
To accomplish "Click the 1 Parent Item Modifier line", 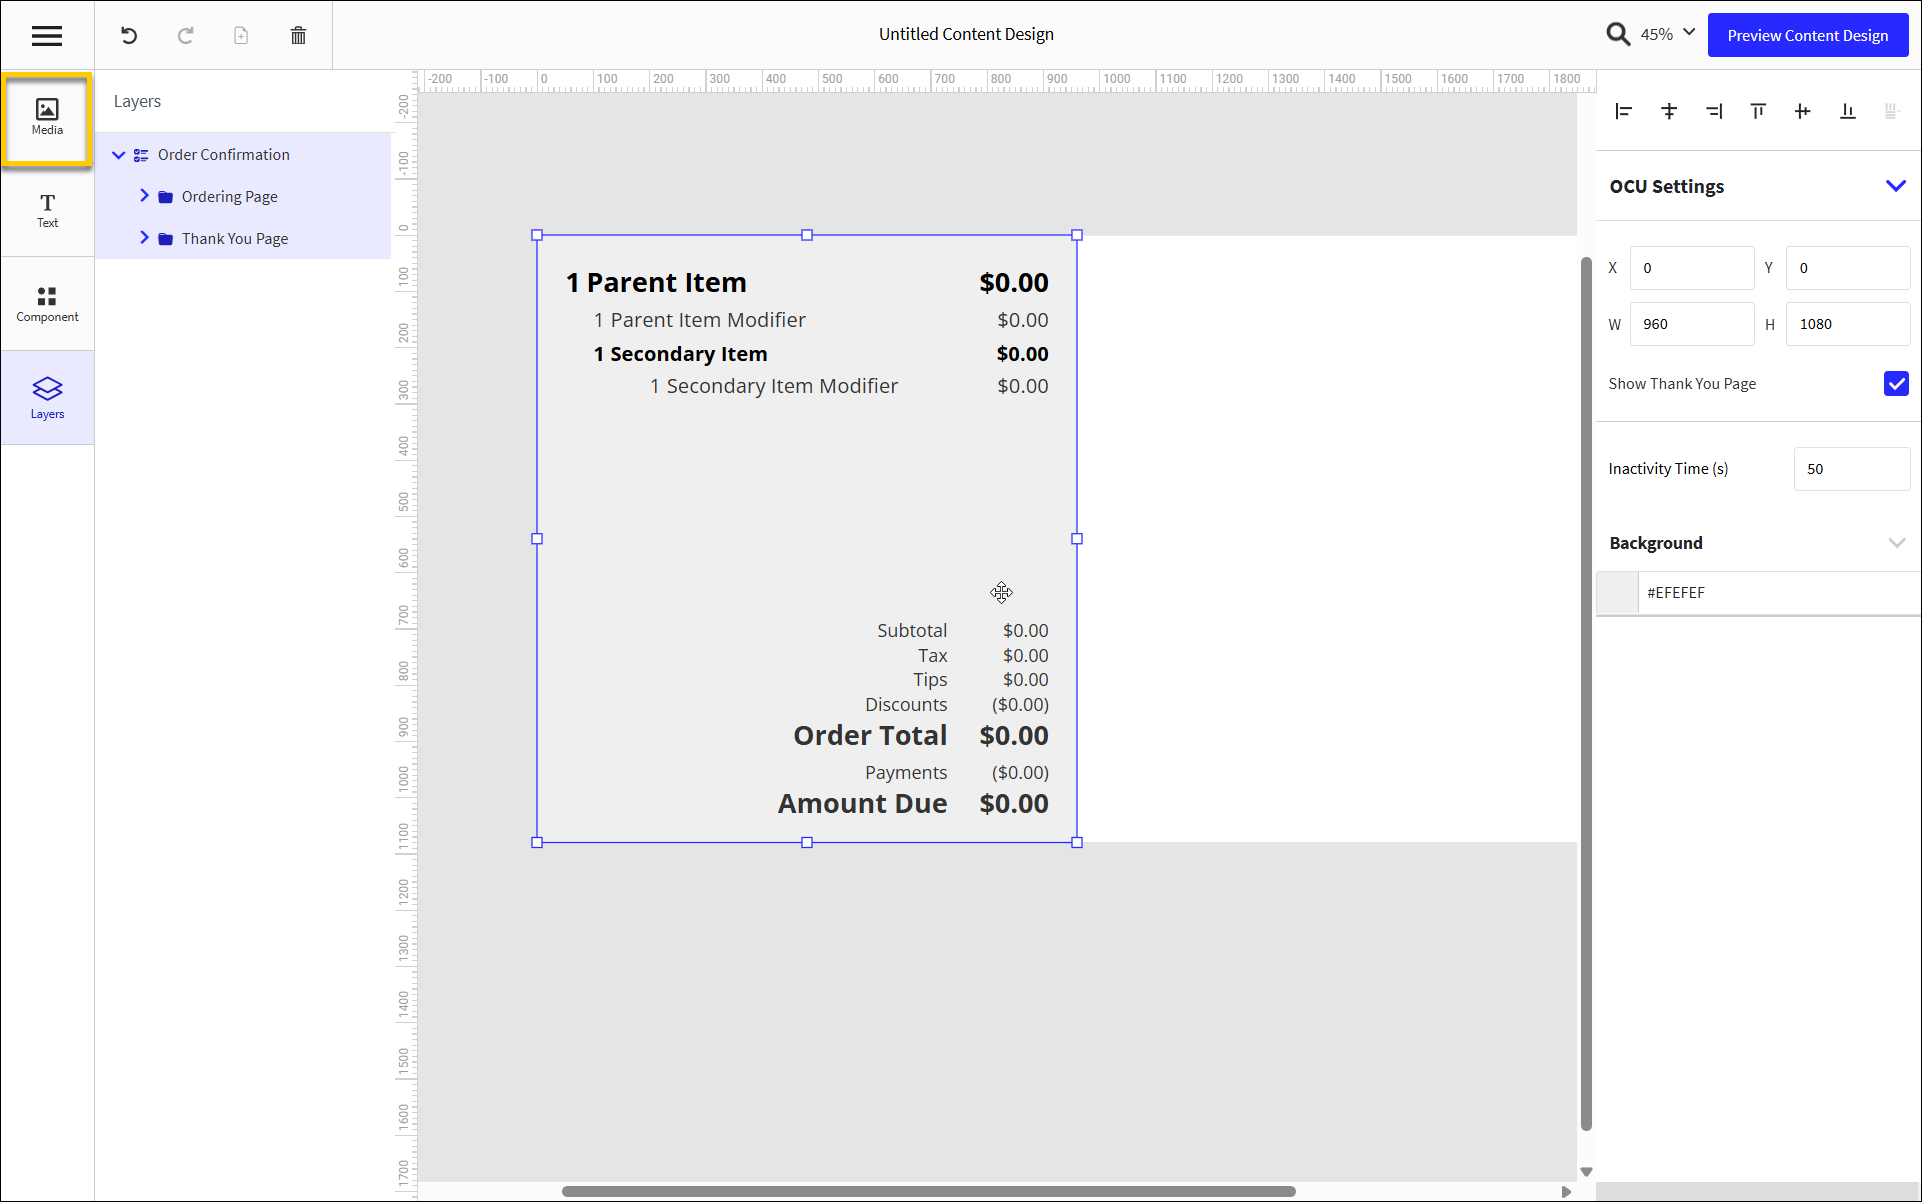I will (699, 320).
